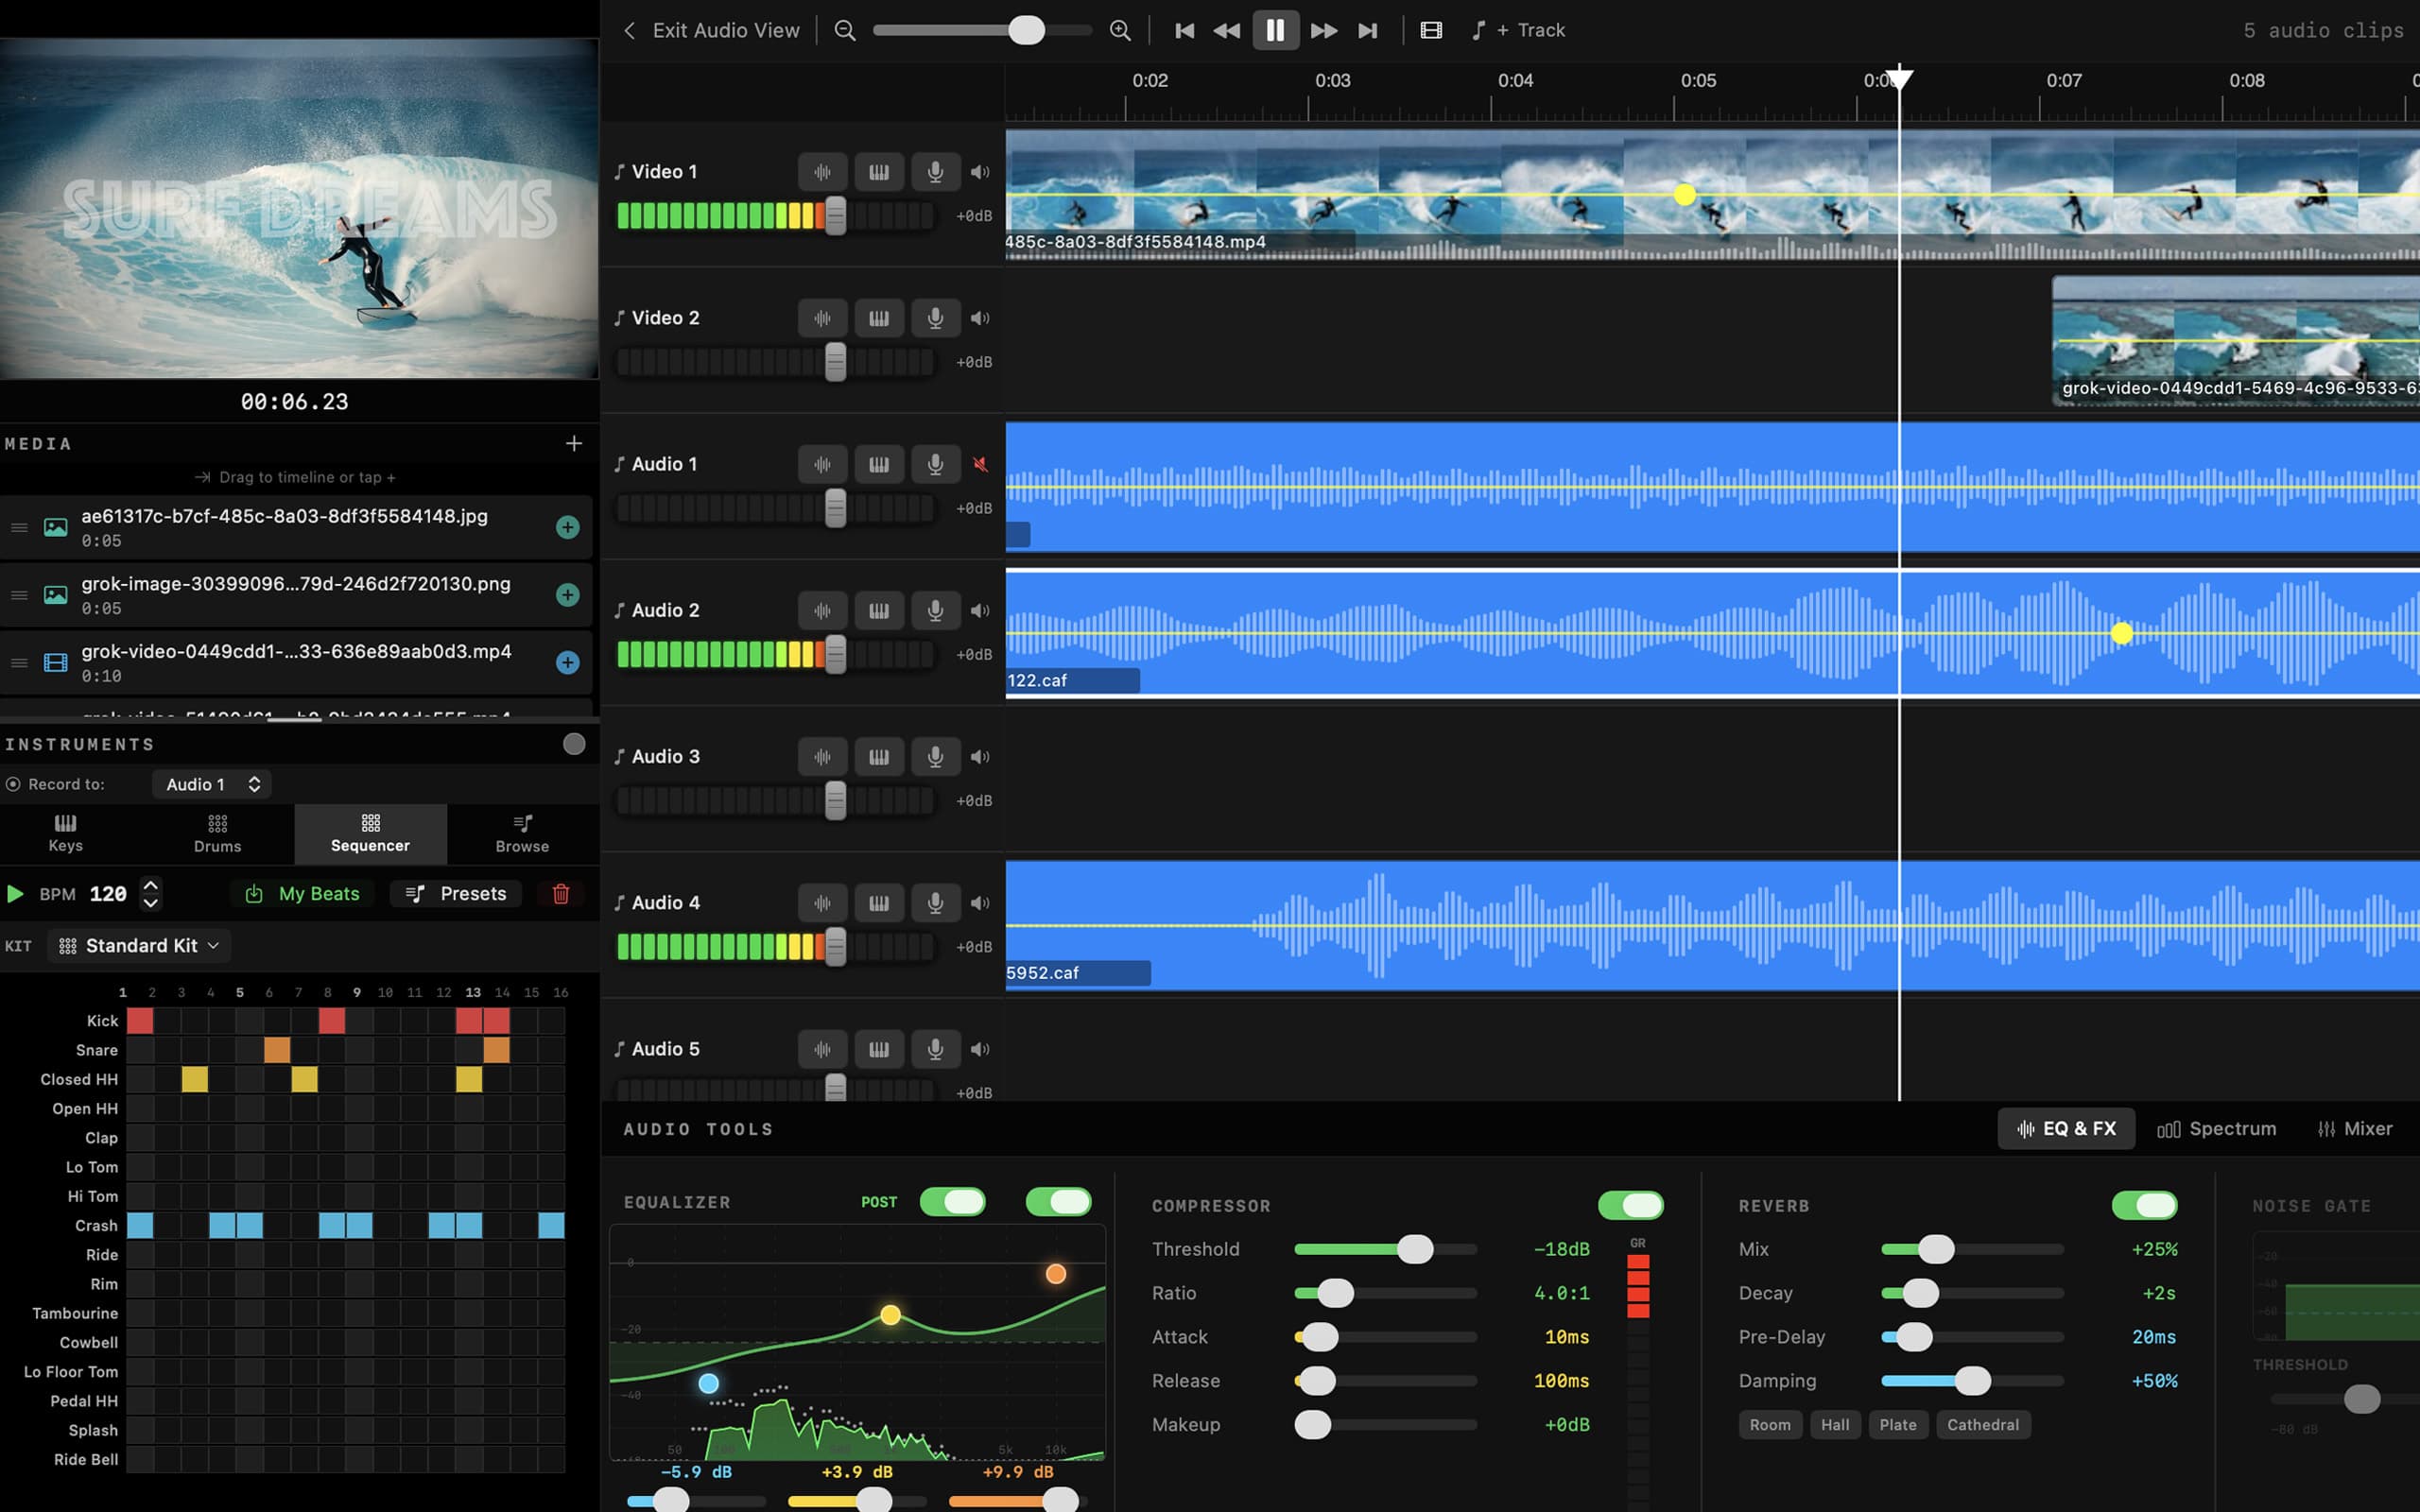
Task: Add the grok-video mp4 clip via its plus icon
Action: coord(568,662)
